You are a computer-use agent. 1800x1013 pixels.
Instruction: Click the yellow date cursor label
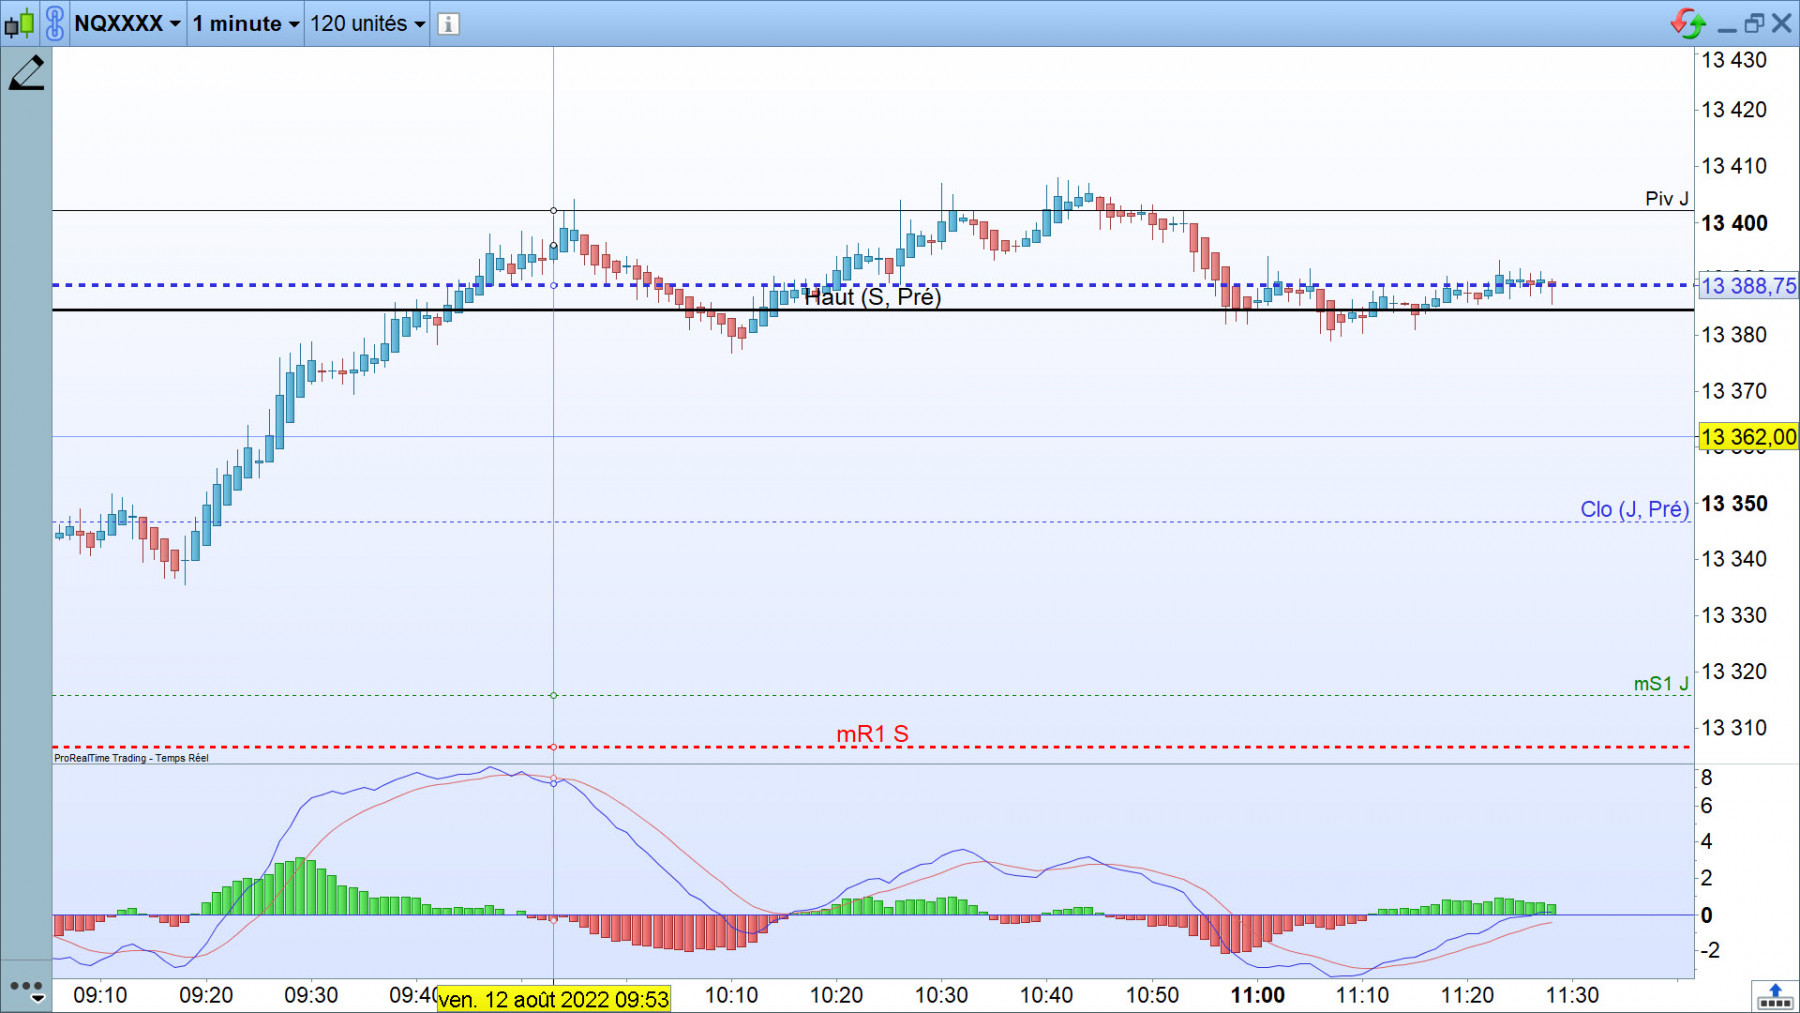coord(553,999)
